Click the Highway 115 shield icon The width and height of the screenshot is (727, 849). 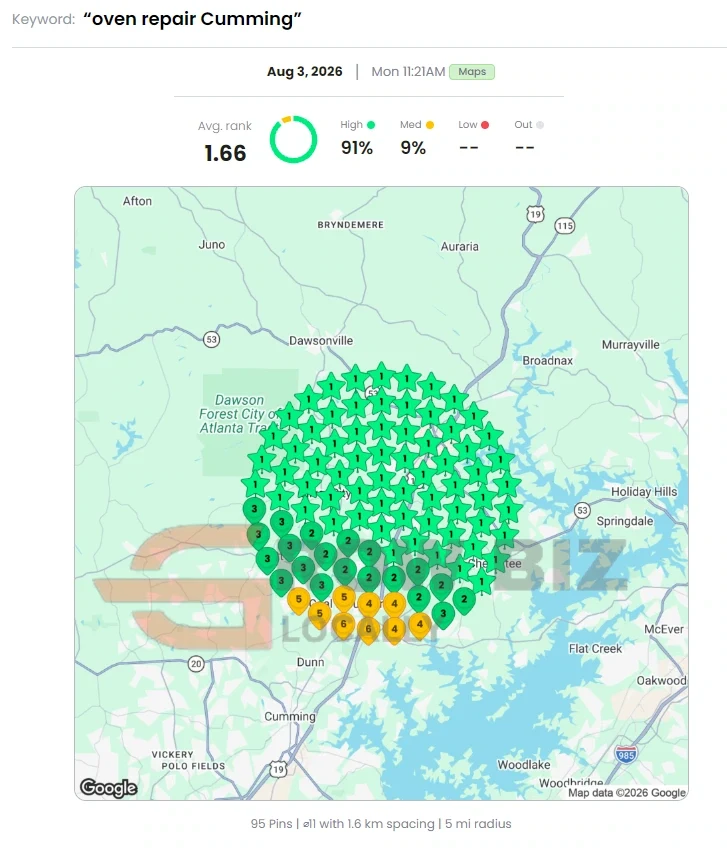(565, 226)
